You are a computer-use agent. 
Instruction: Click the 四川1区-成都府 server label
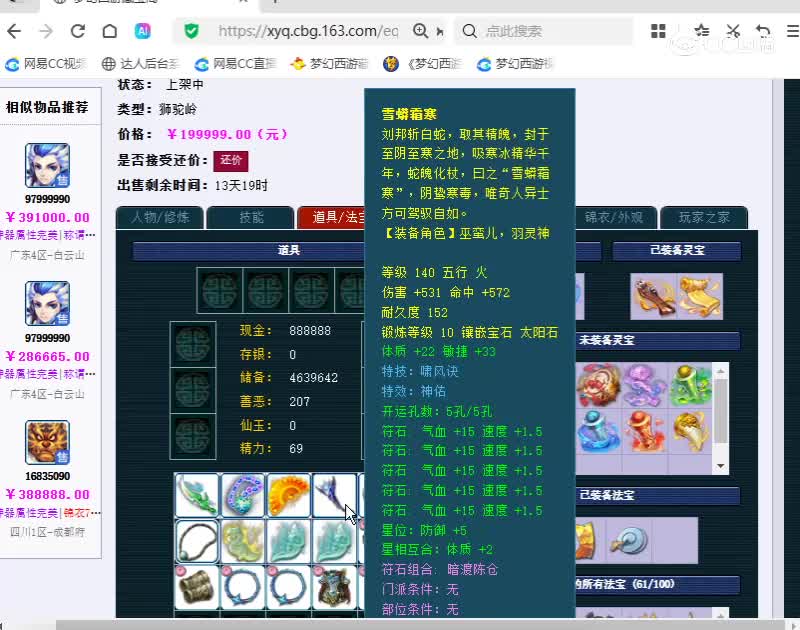[47, 532]
